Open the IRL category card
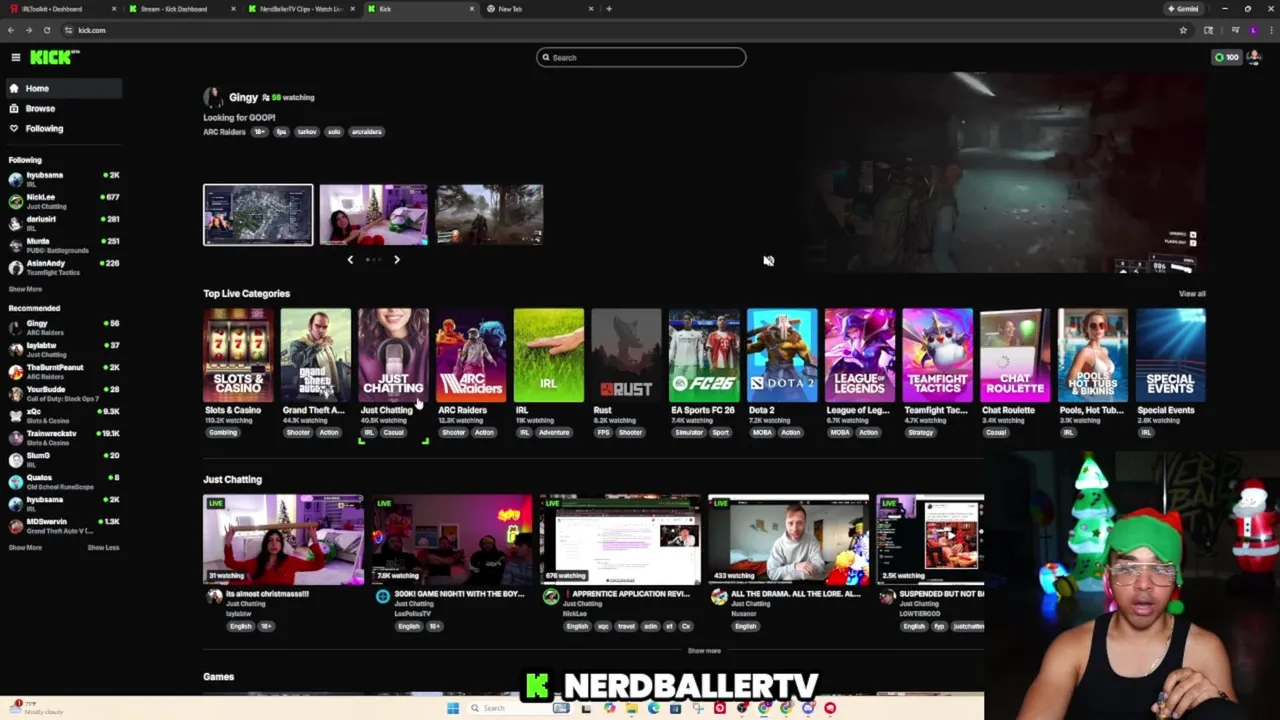 [549, 356]
